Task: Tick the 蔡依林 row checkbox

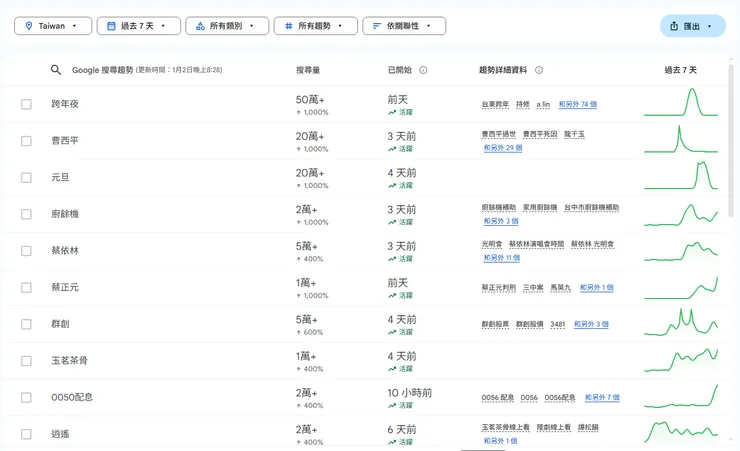Action: 26,251
